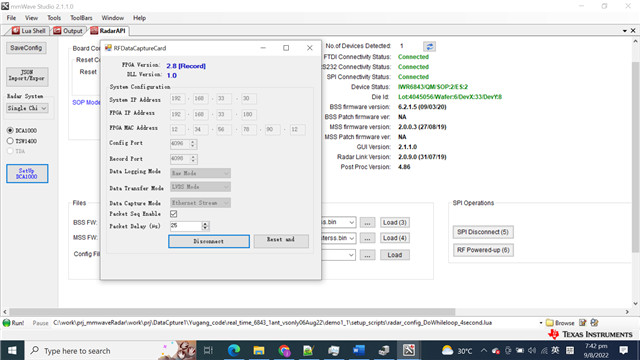This screenshot has width=640, height=360.
Task: Toggle the Packet Seq Enable checkbox
Action: (173, 214)
